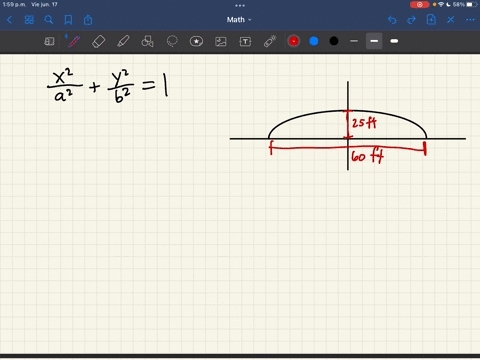Select the Eraser tool
Image resolution: width=480 pixels, height=360 pixels.
point(99,41)
